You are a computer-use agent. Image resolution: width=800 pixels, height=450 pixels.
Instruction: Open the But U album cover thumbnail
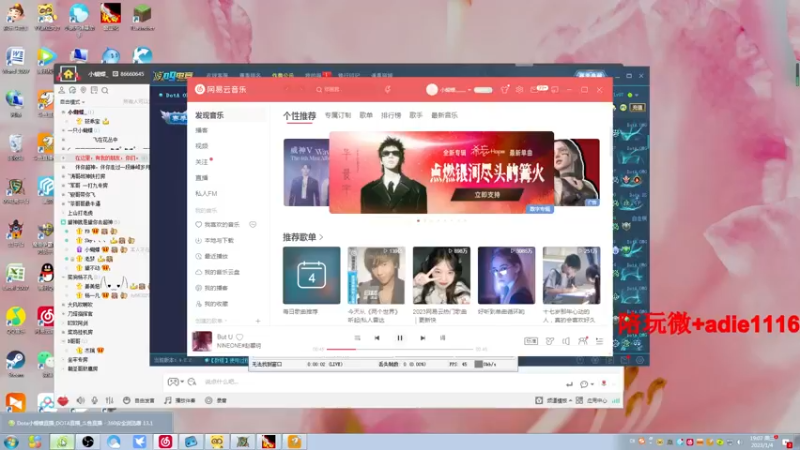[202, 341]
